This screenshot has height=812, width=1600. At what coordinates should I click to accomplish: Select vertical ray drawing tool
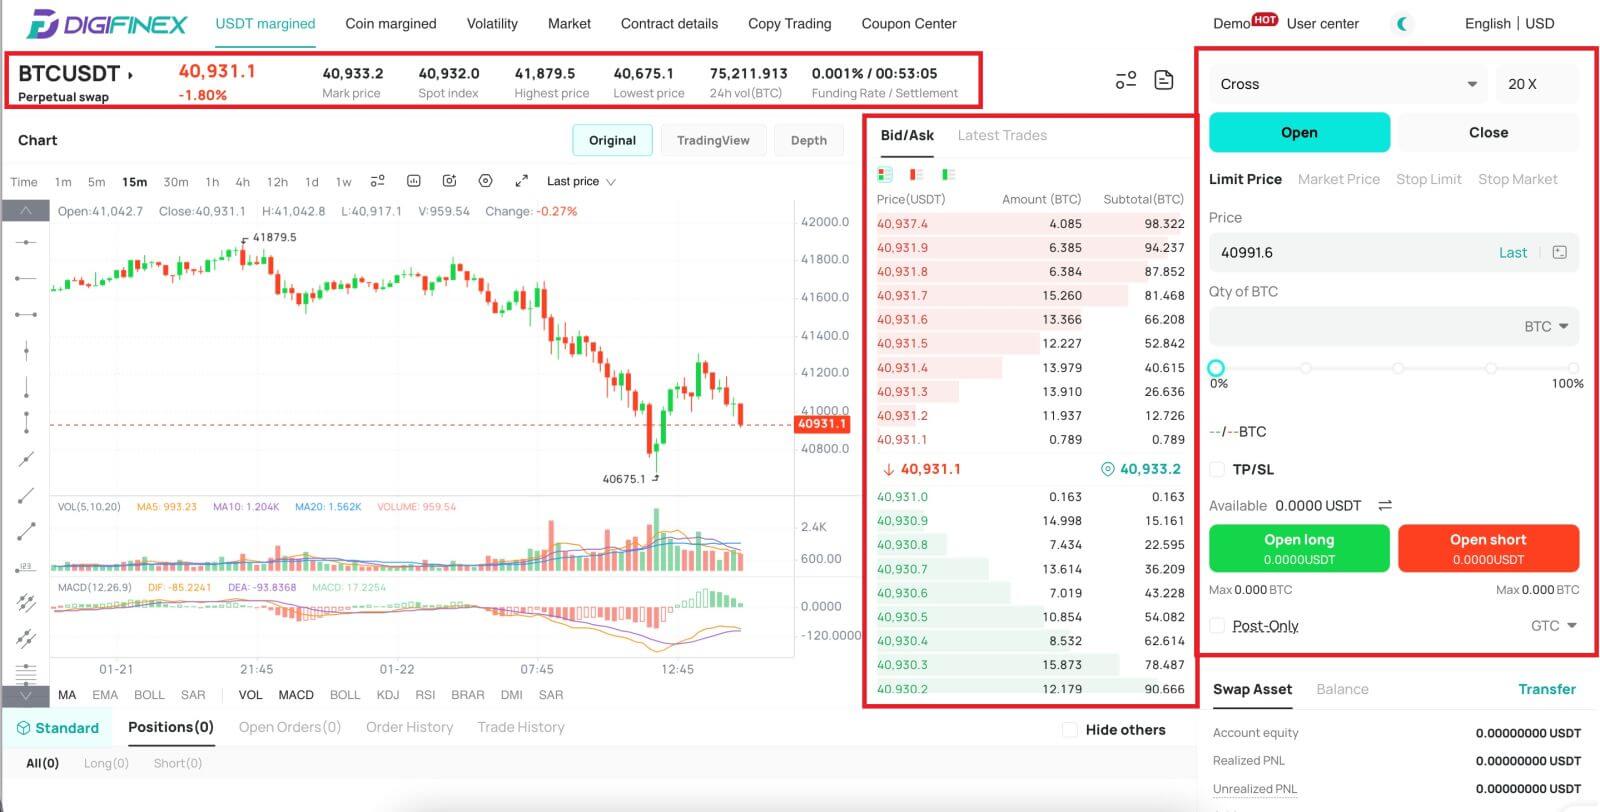26,386
